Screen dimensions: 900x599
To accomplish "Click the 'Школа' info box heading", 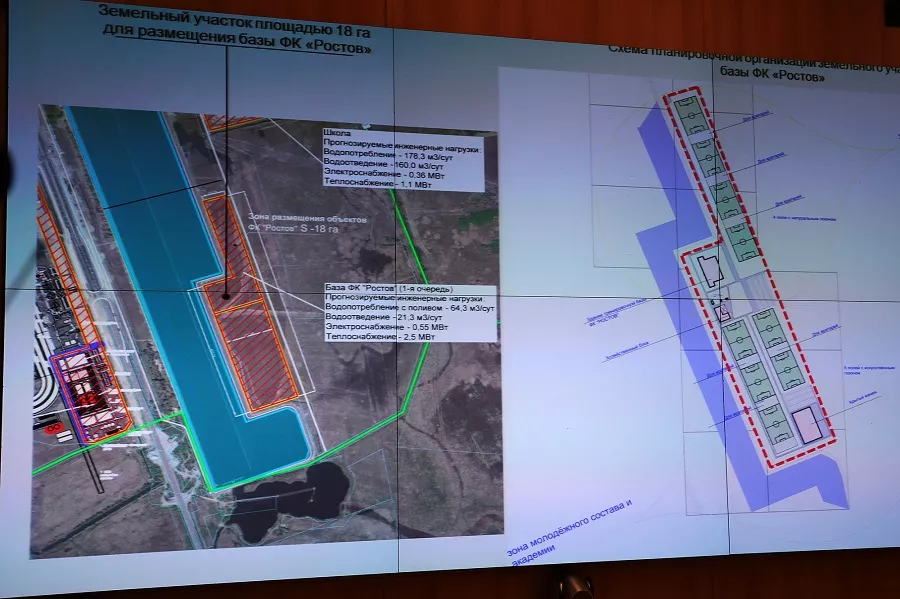I will pos(336,132).
